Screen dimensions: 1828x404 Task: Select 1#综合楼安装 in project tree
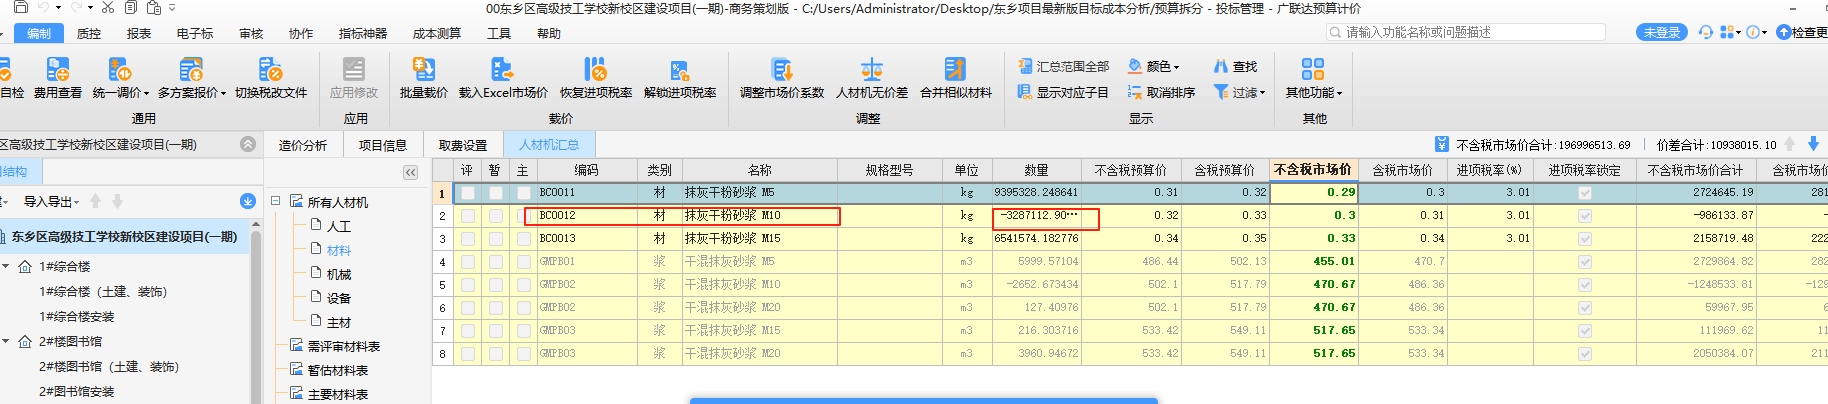(x=77, y=316)
